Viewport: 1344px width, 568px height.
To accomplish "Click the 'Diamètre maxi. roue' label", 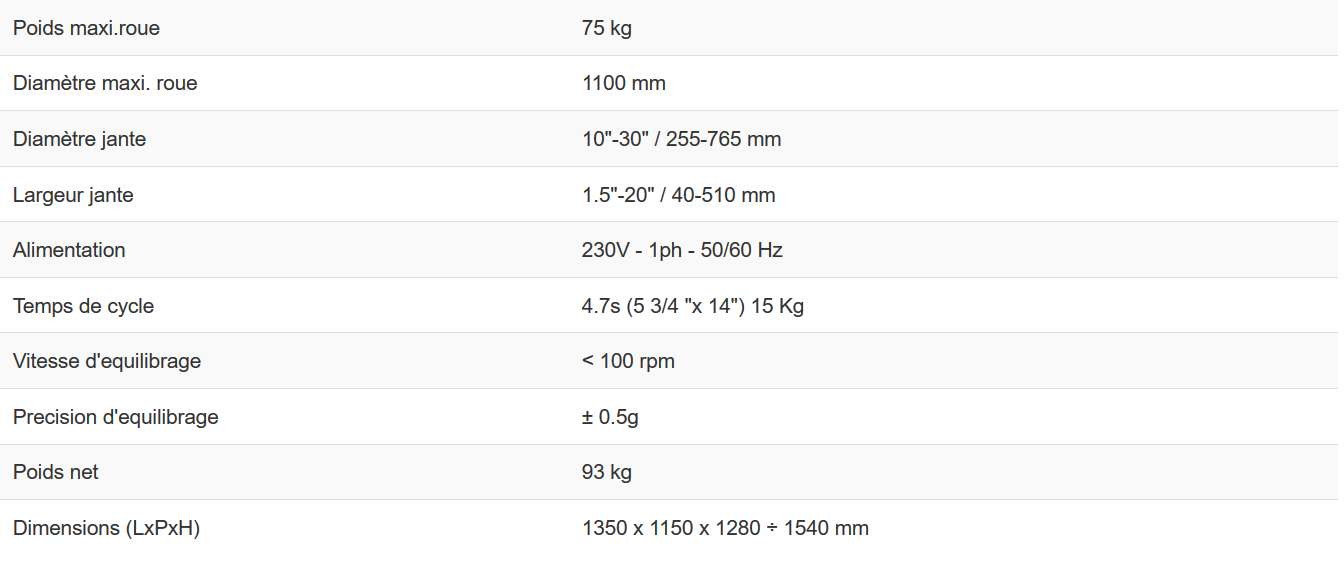I will click(105, 83).
